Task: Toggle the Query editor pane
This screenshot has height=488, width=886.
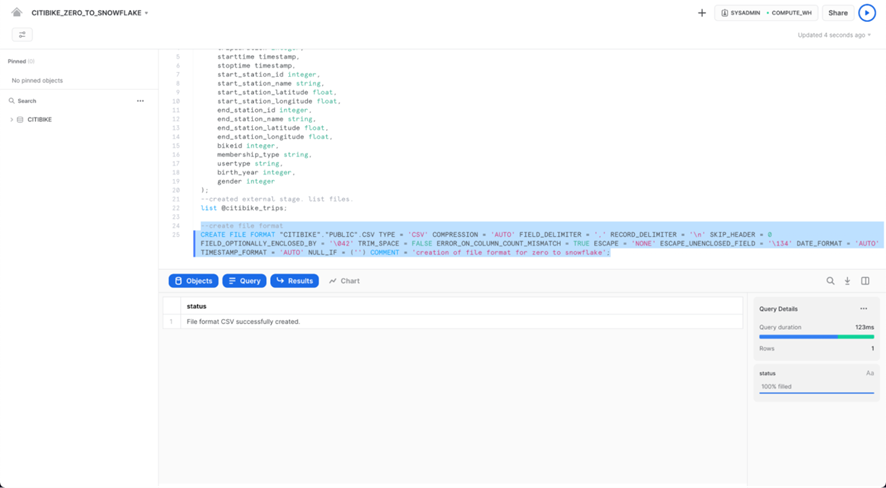Action: click(x=244, y=281)
